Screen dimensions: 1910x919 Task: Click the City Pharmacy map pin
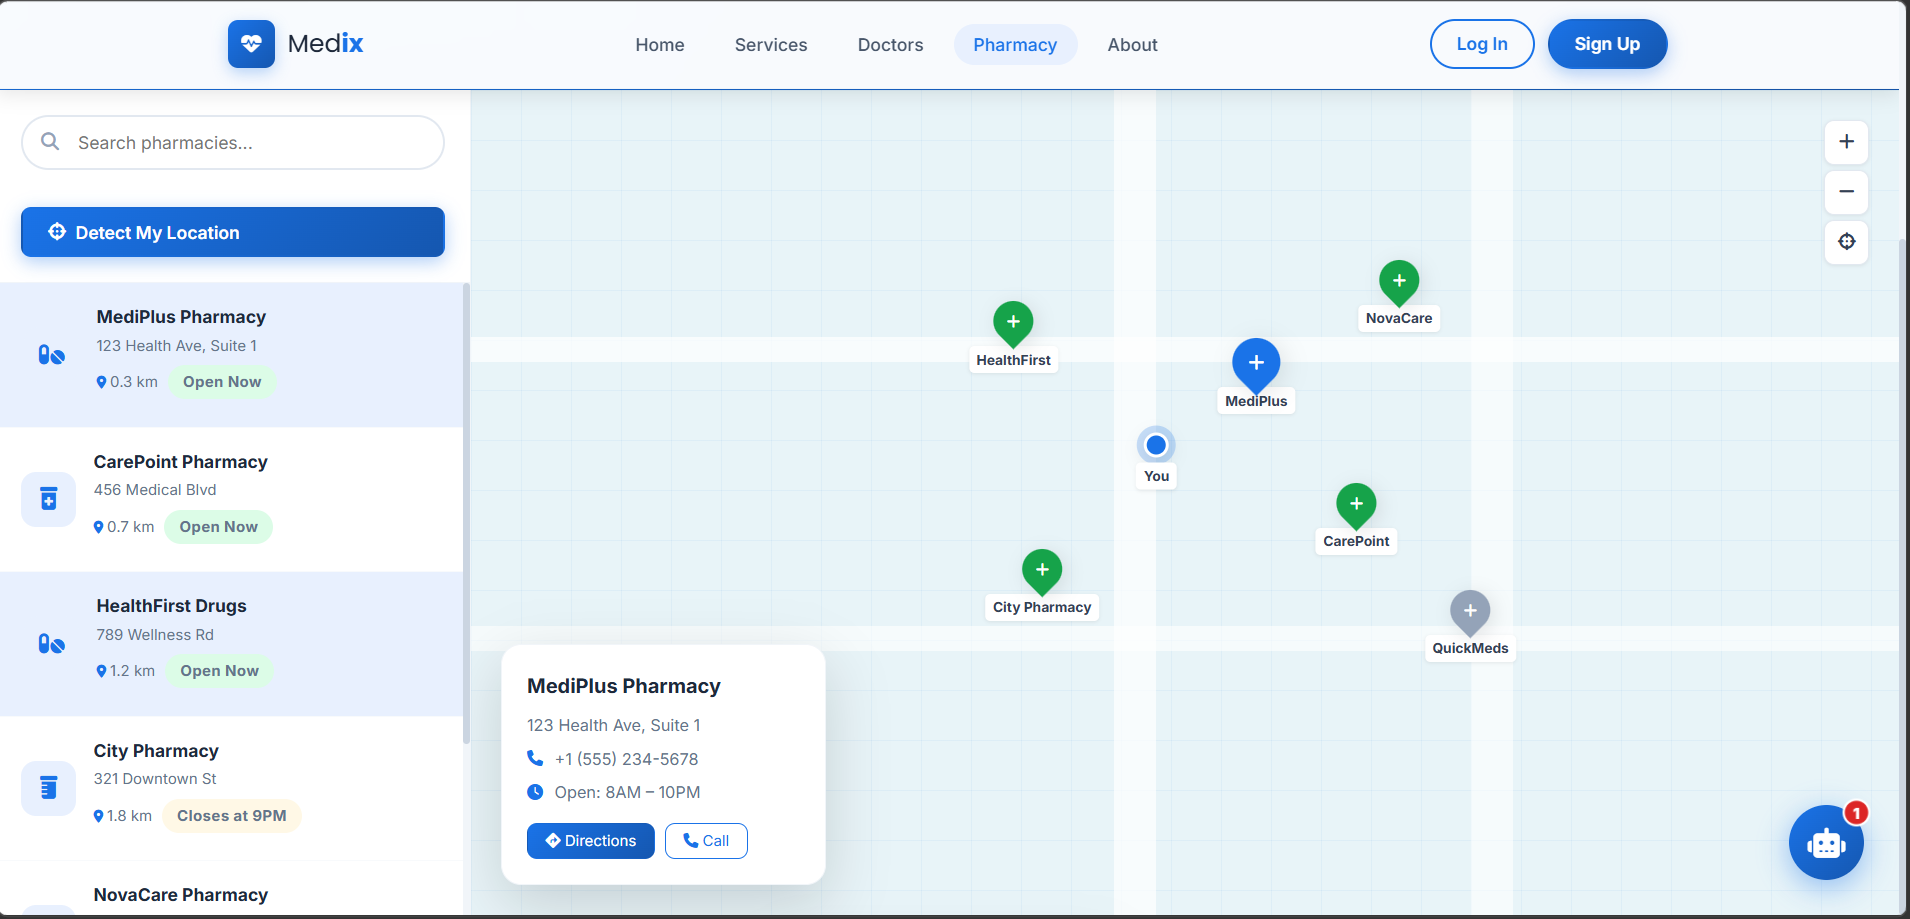(x=1042, y=570)
